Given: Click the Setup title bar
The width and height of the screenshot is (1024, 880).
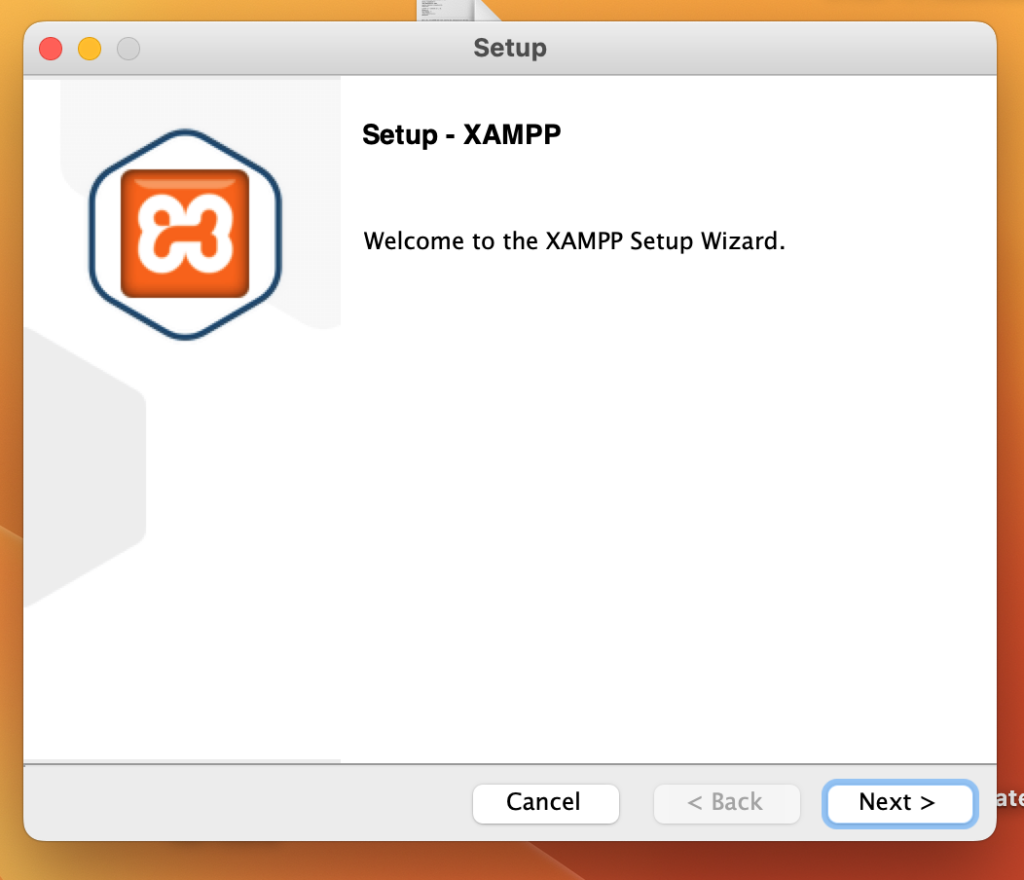Looking at the screenshot, I should 510,47.
